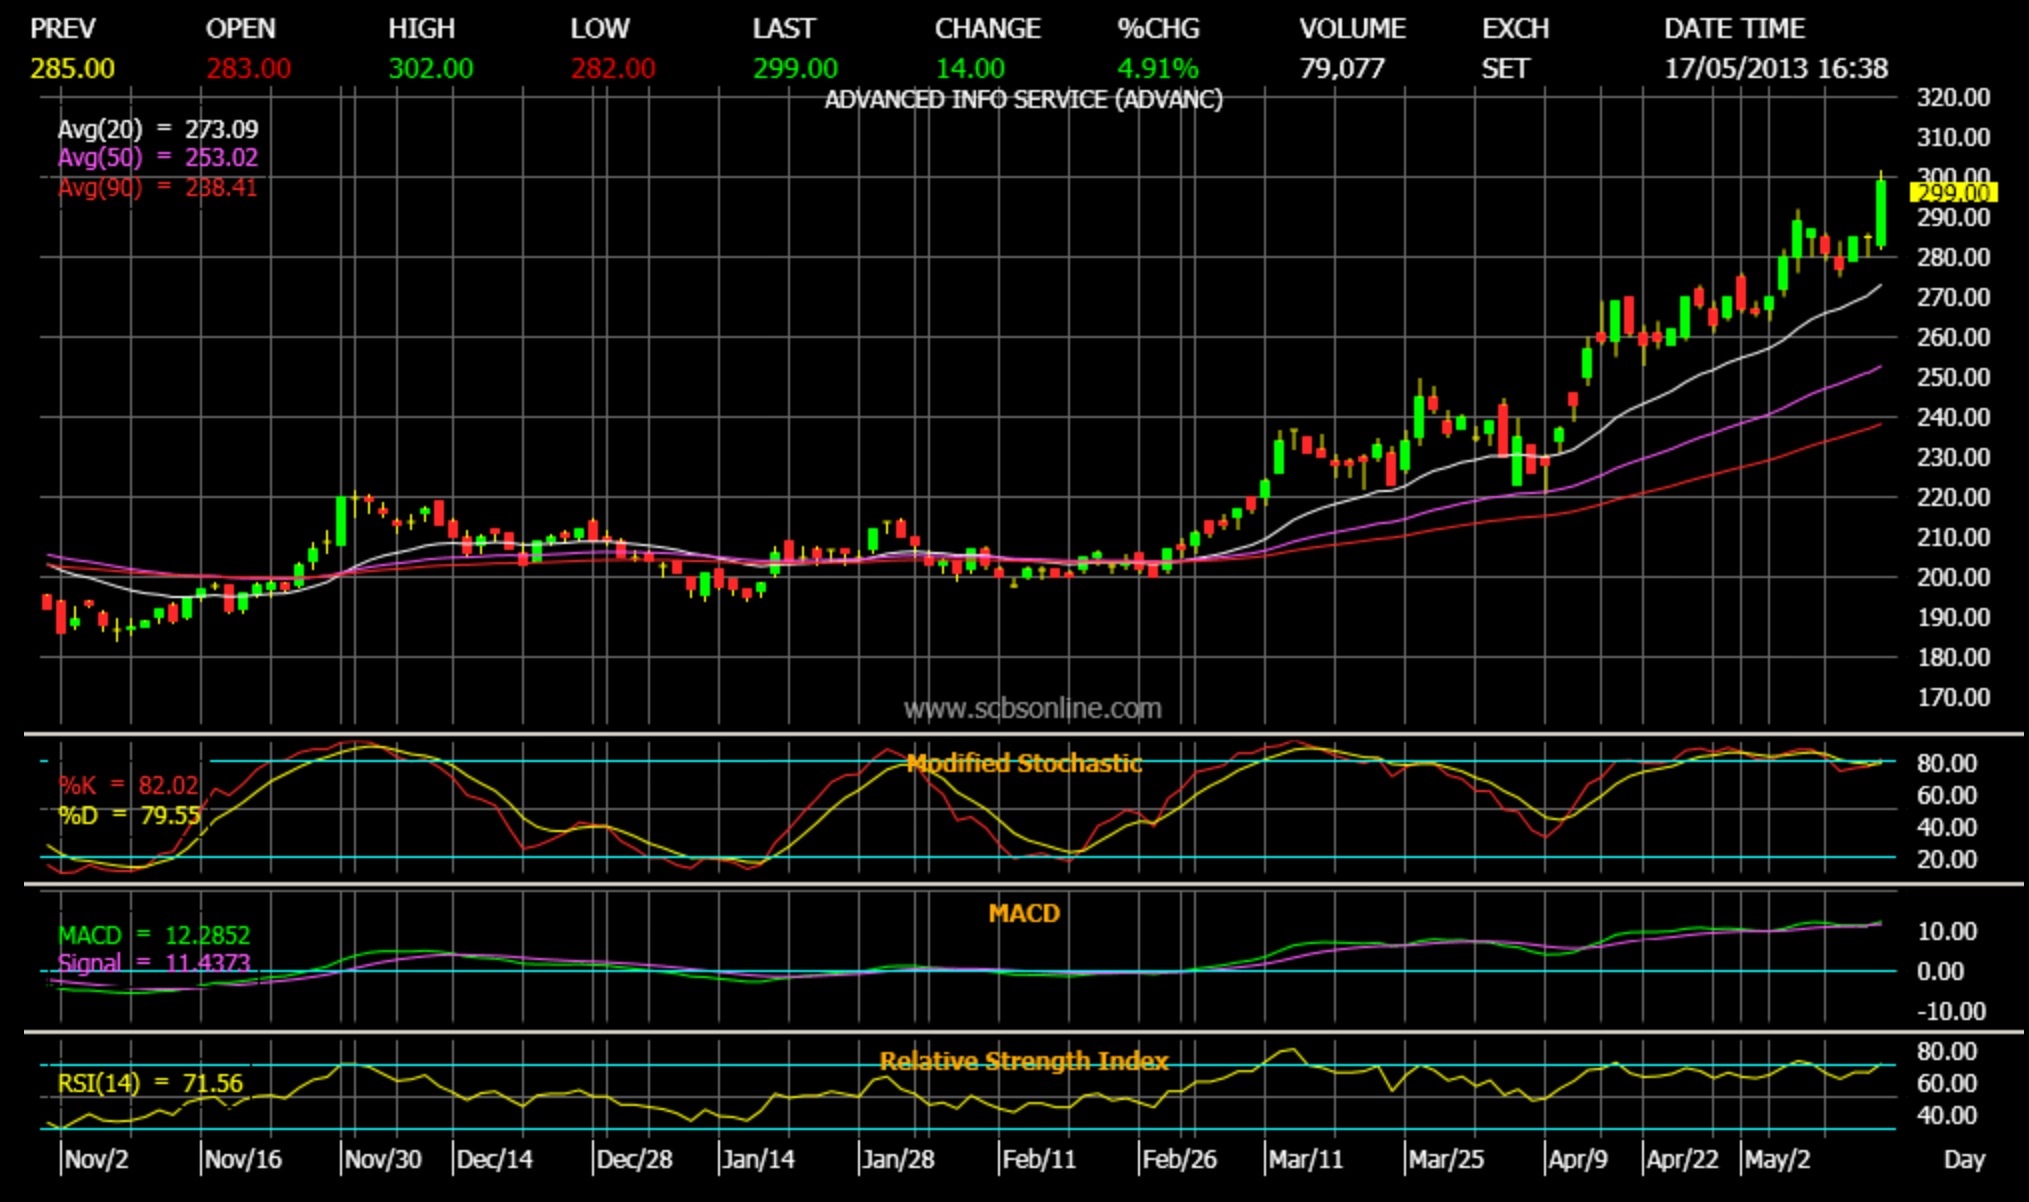
Task: Click the 170.00 price axis label
Action: point(1953,698)
